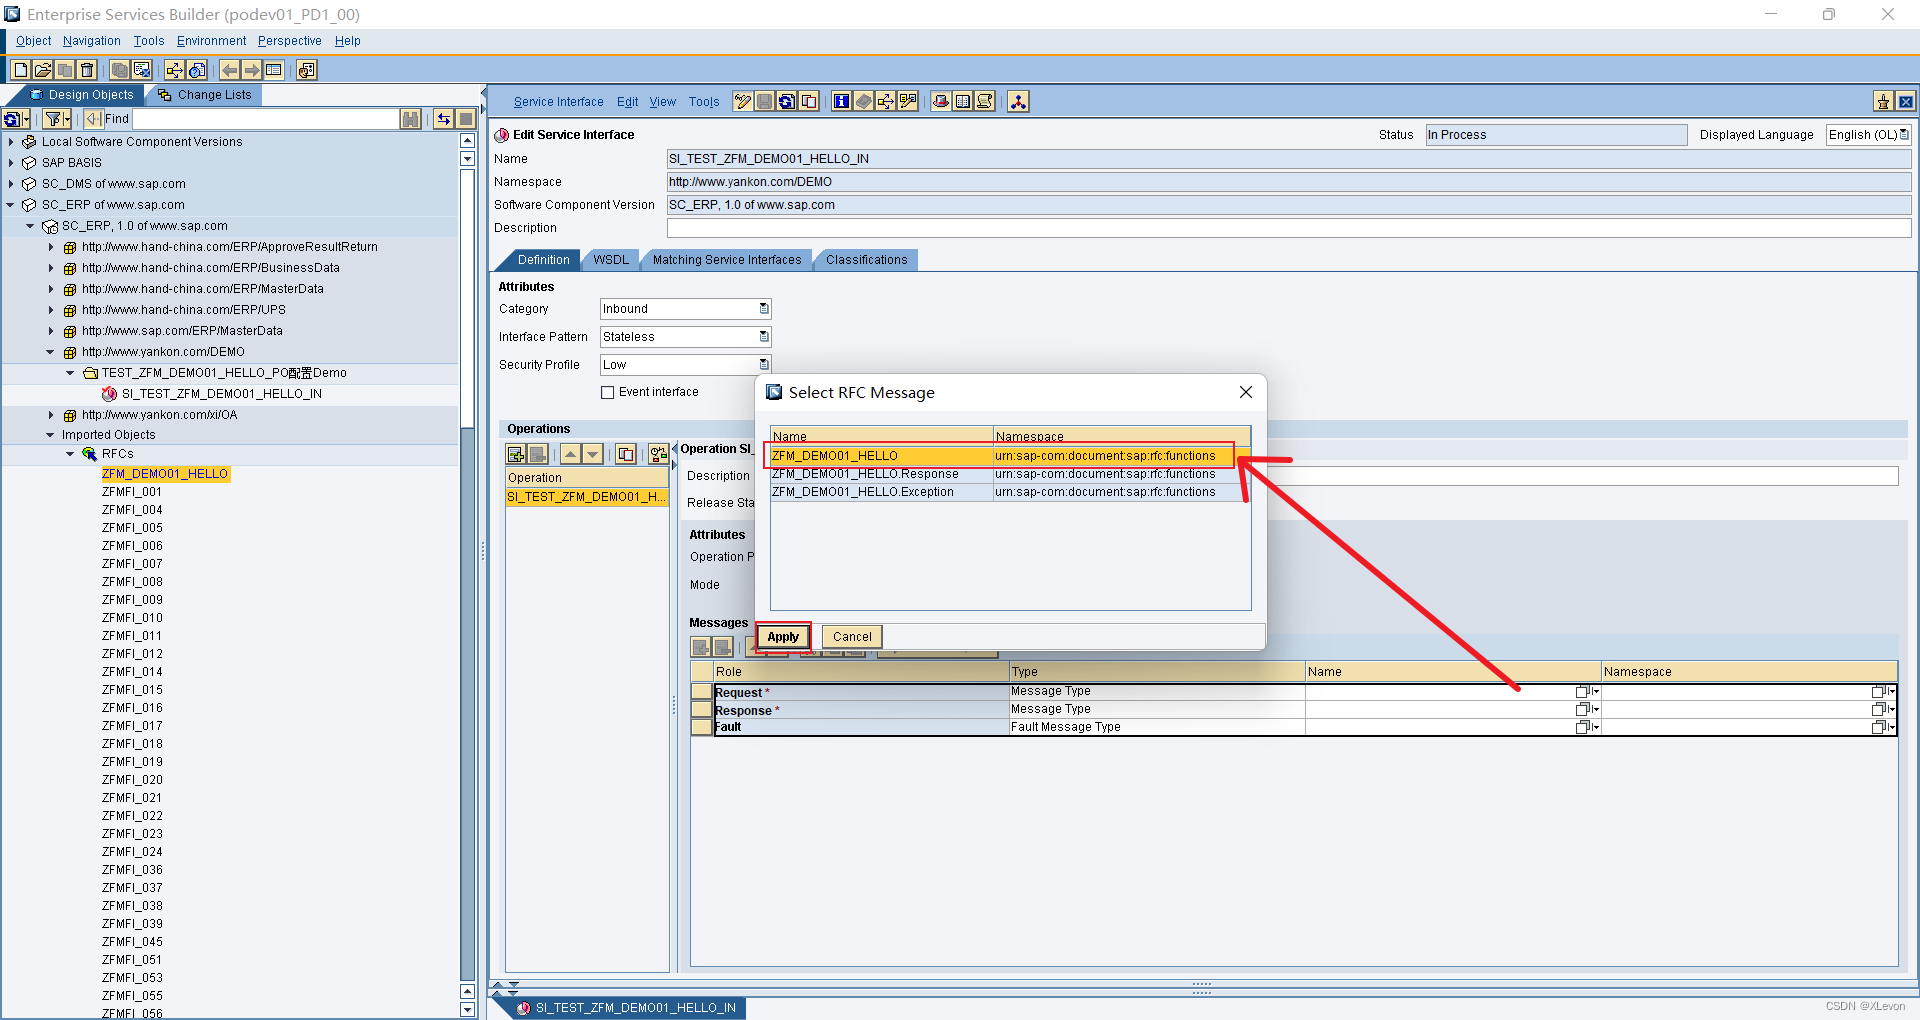
Task: Click the Delete trash can icon
Action: click(x=87, y=70)
